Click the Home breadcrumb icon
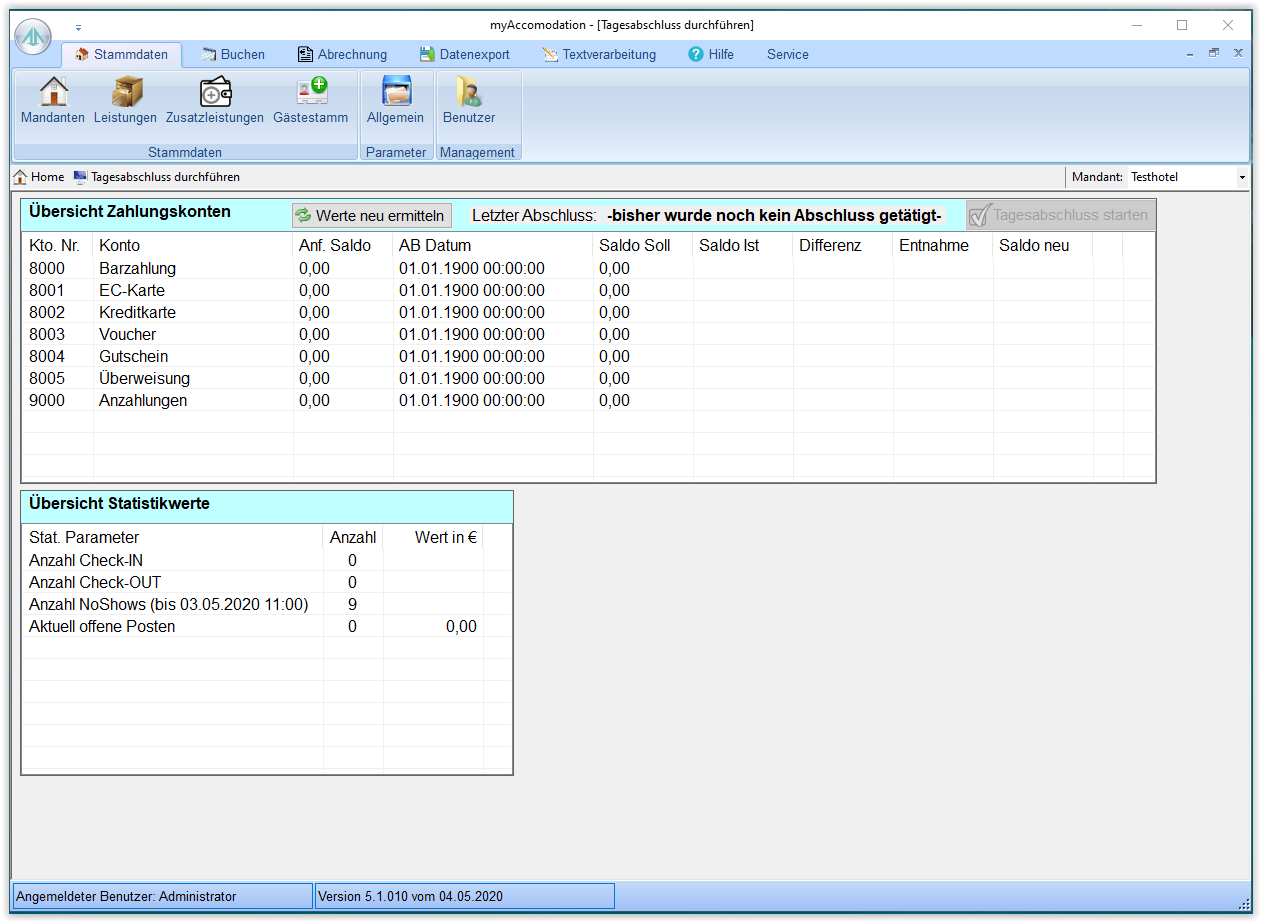The image size is (1261, 922). point(20,177)
